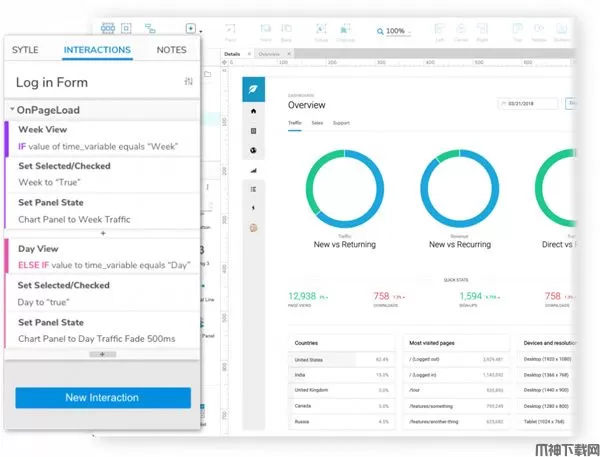Collapse the OnPageLoad event section
The width and height of the screenshot is (600, 457).
[12, 110]
